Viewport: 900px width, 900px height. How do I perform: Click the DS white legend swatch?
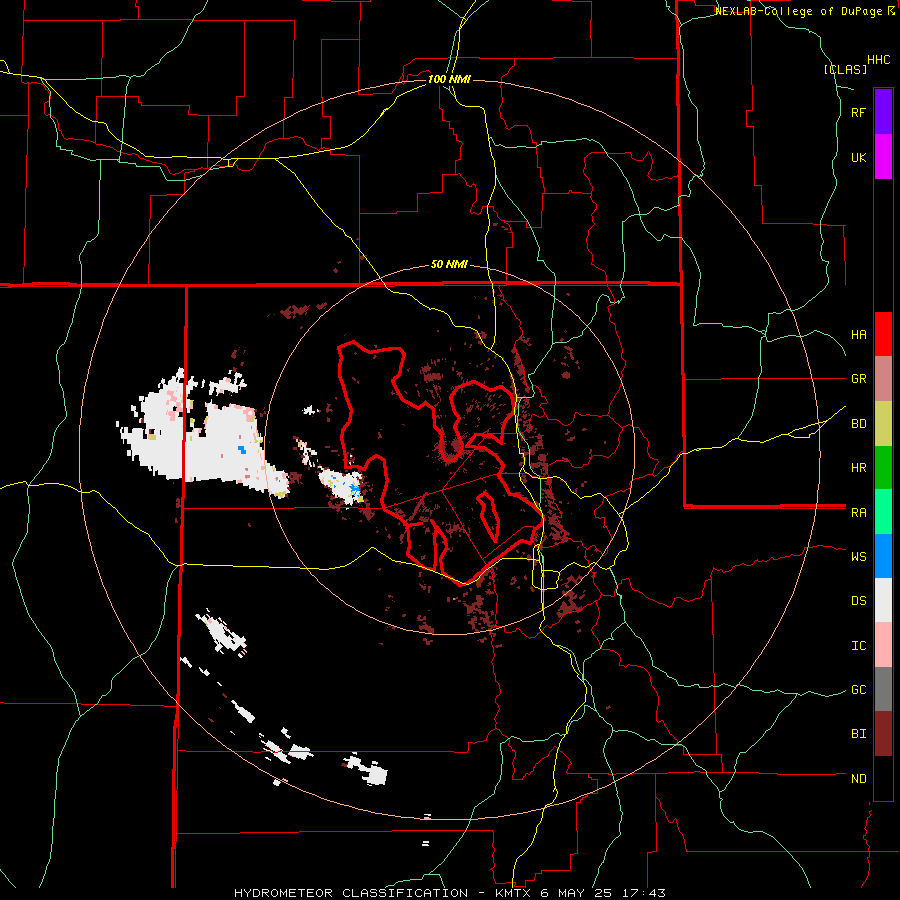(x=883, y=600)
